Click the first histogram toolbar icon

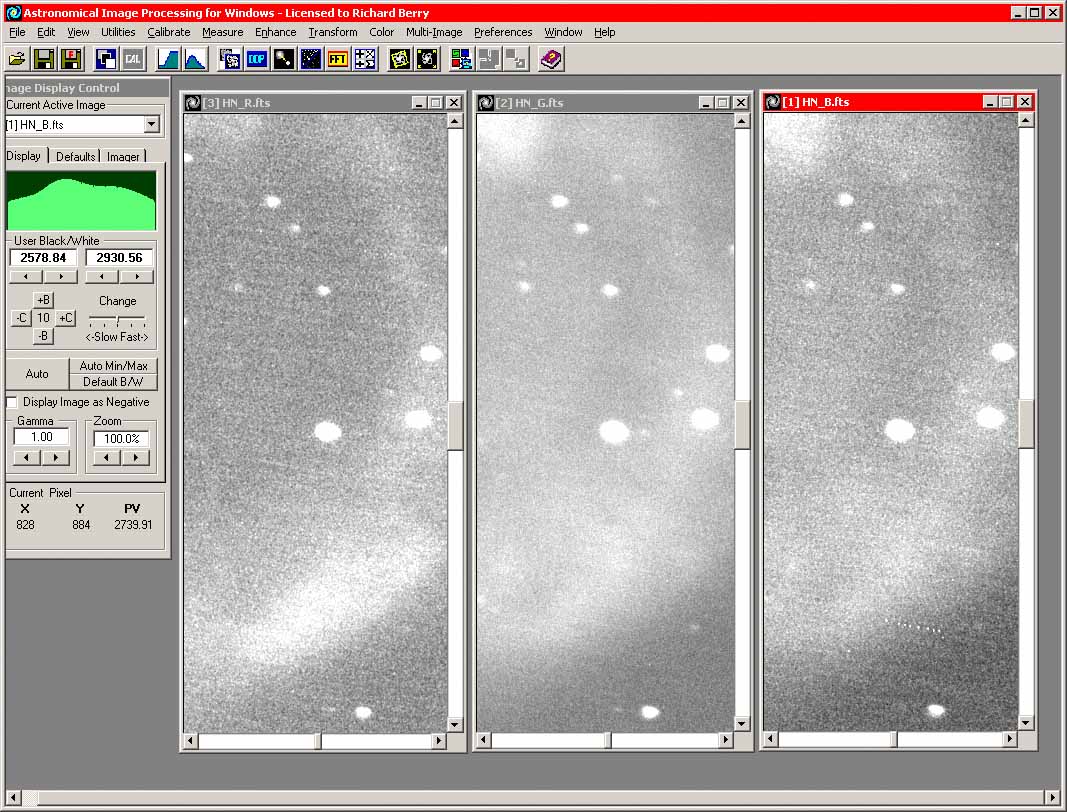[168, 59]
